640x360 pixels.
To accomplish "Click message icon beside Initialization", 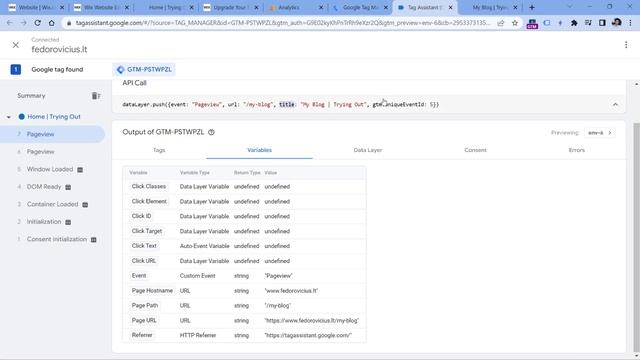I will point(68,222).
